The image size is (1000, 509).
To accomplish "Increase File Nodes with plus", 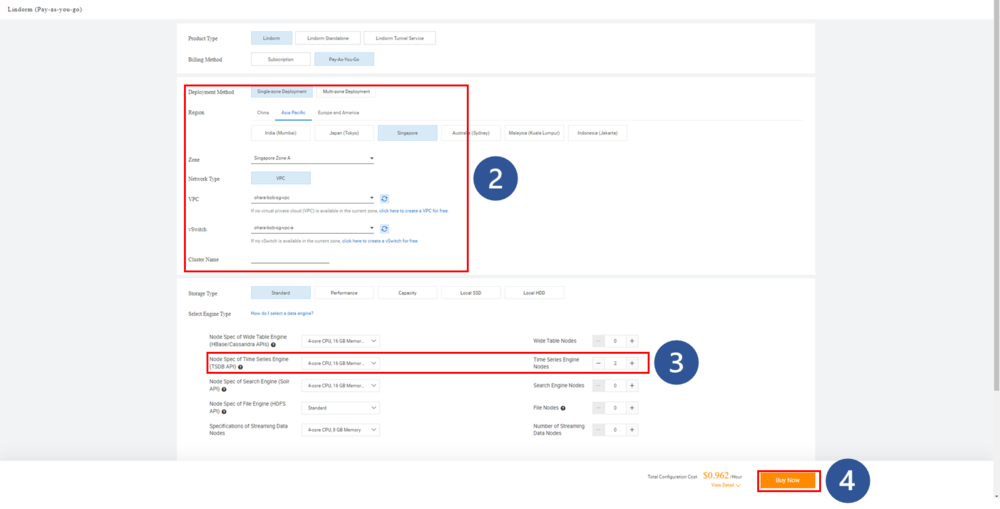I will [x=631, y=408].
